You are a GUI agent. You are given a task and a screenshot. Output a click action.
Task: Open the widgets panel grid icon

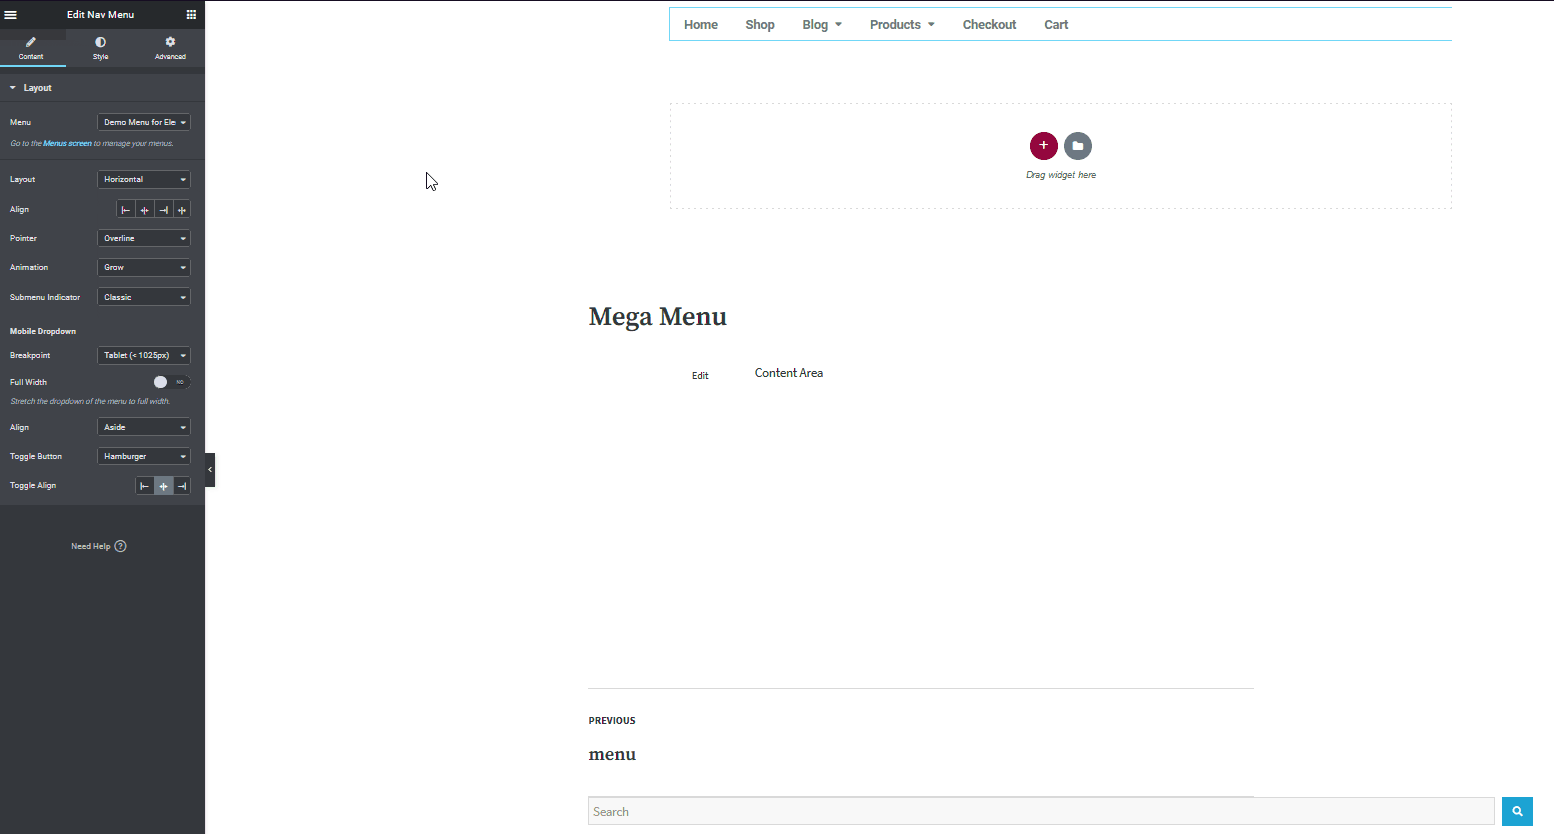tap(191, 14)
